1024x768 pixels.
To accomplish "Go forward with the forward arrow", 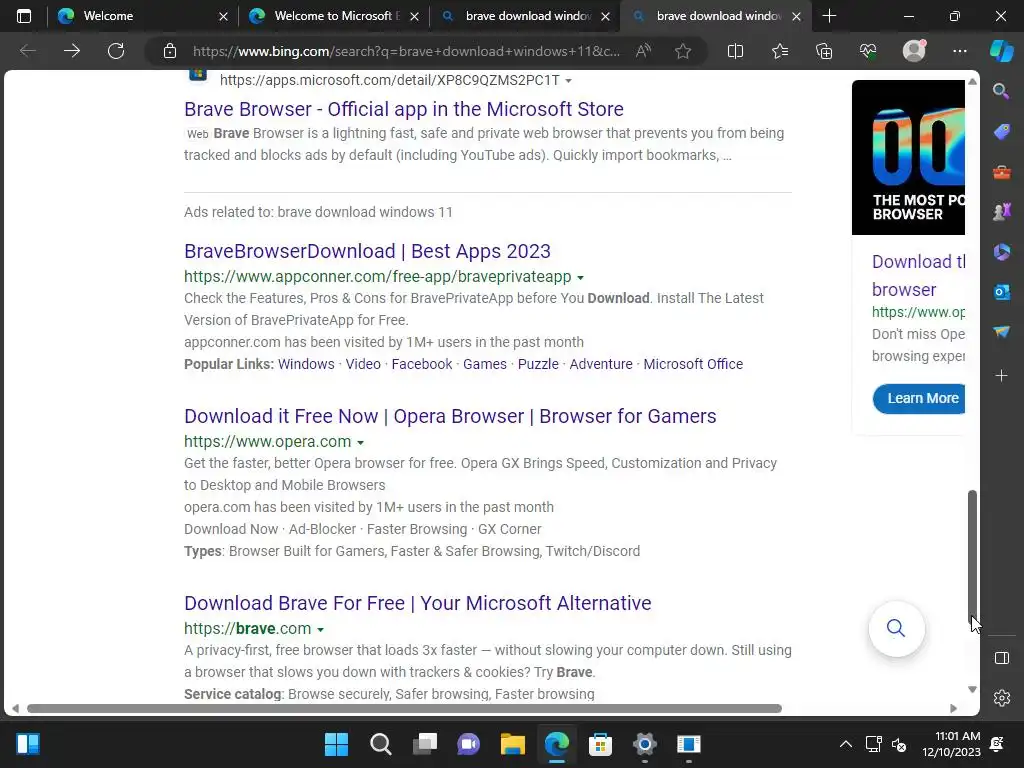I will 72,50.
